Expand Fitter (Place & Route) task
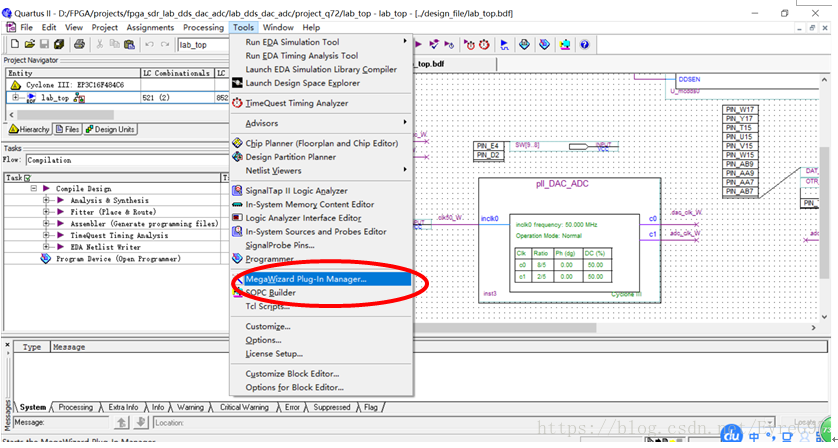Viewport: 838px width, 448px height. click(46, 212)
